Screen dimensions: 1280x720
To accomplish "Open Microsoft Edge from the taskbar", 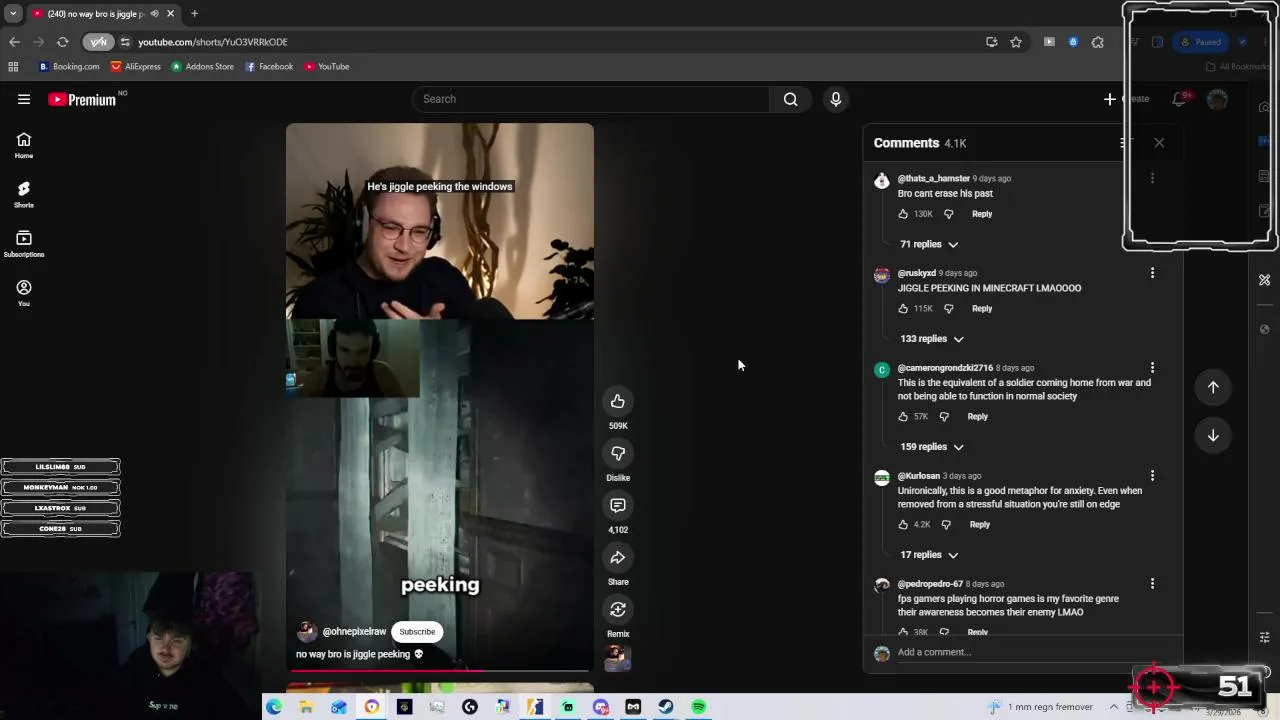I will pyautogui.click(x=273, y=707).
